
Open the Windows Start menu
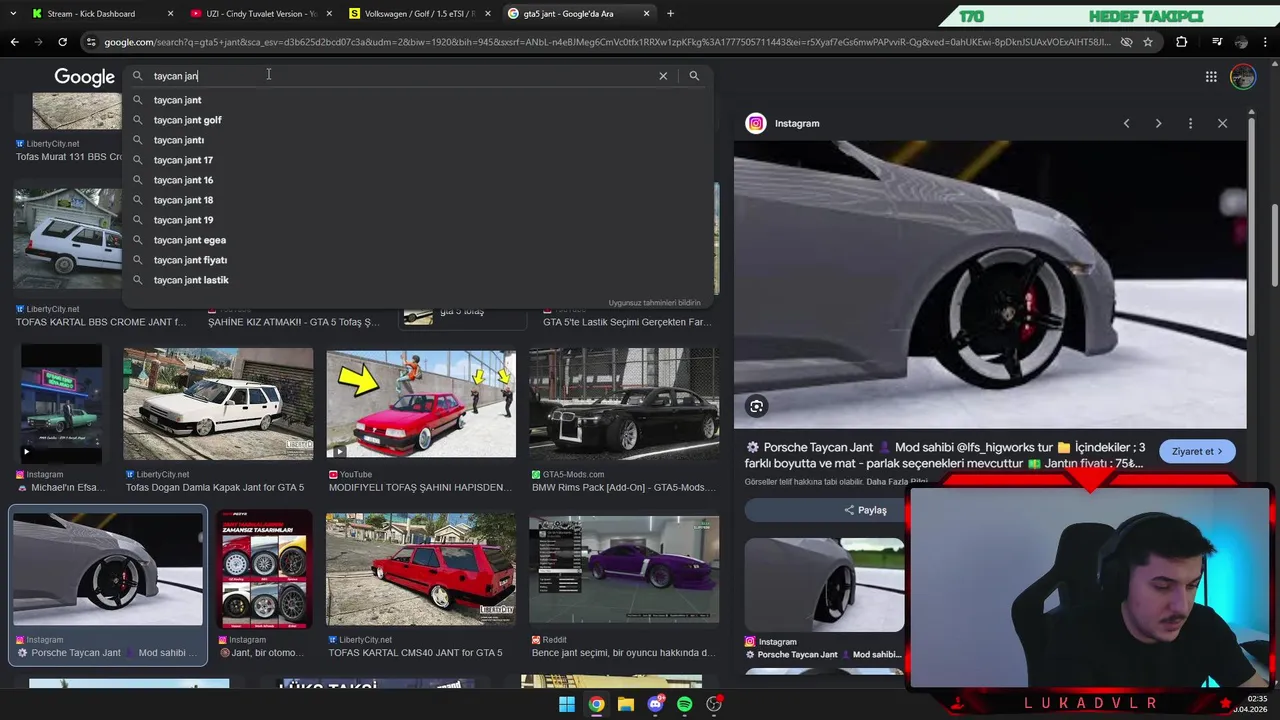point(567,704)
